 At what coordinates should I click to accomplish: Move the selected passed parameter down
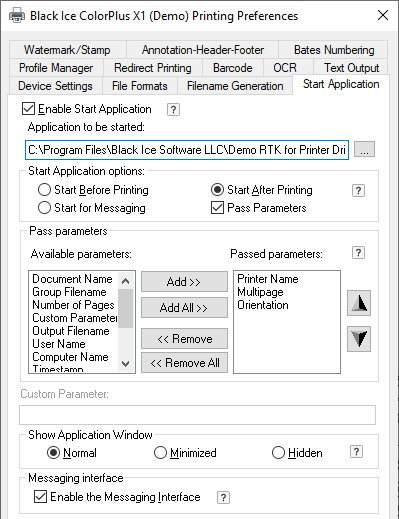(x=359, y=339)
